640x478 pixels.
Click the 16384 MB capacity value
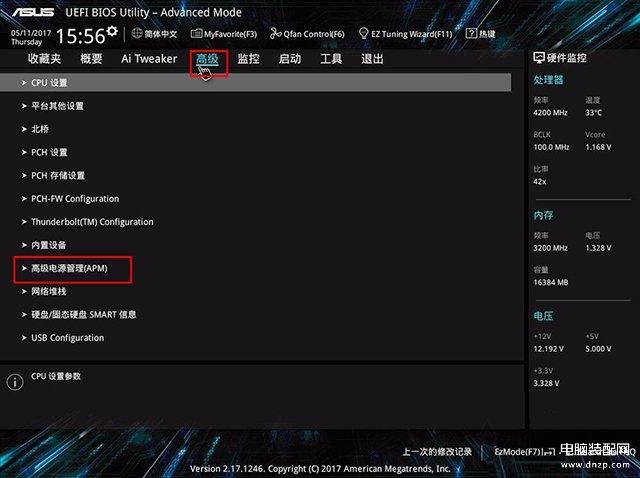click(x=551, y=282)
